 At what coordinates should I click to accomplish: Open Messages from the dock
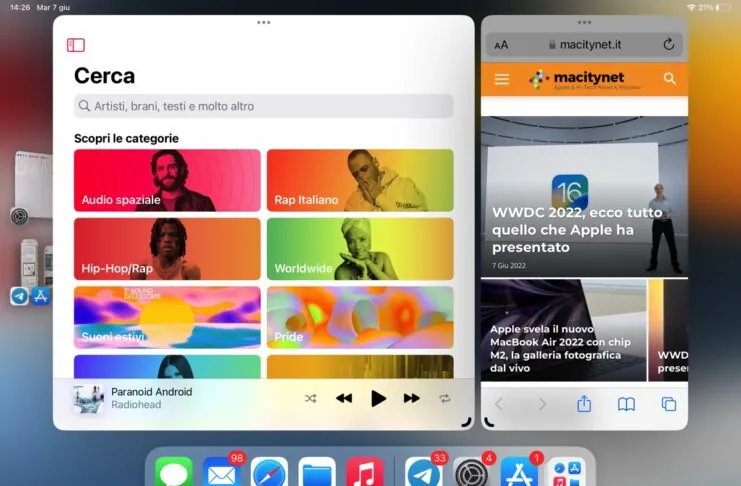click(173, 472)
